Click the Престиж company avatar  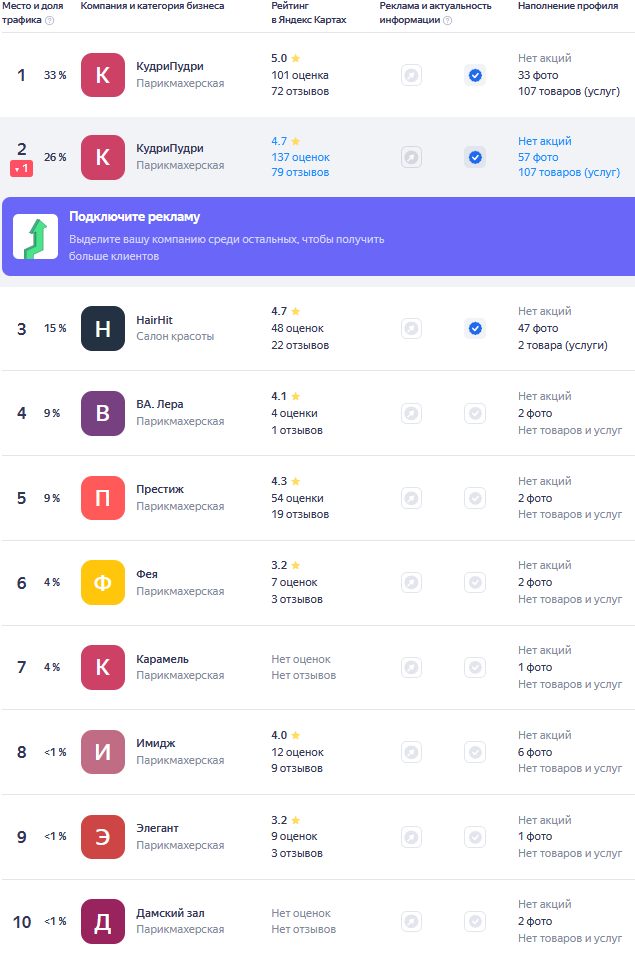[103, 498]
